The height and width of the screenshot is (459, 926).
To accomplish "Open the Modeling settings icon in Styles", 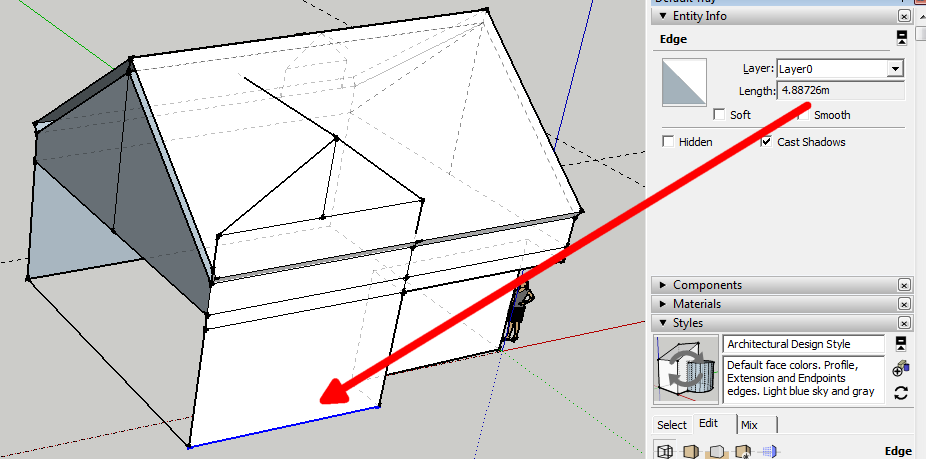I will click(769, 452).
